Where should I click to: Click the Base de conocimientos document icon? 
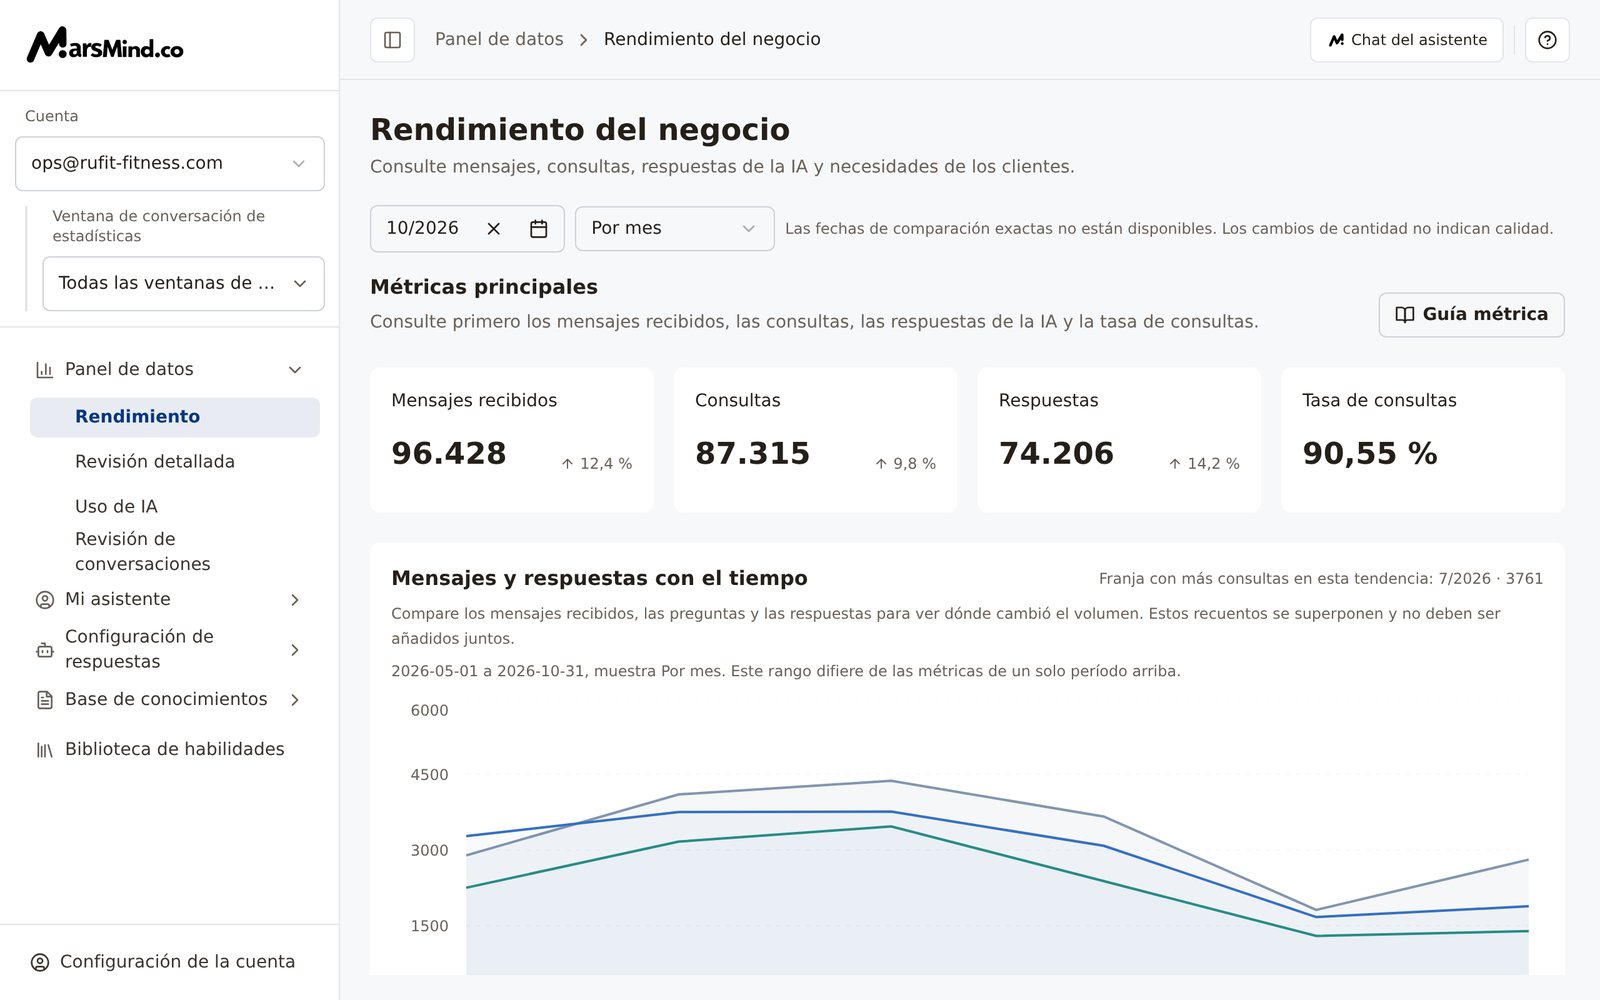[44, 700]
